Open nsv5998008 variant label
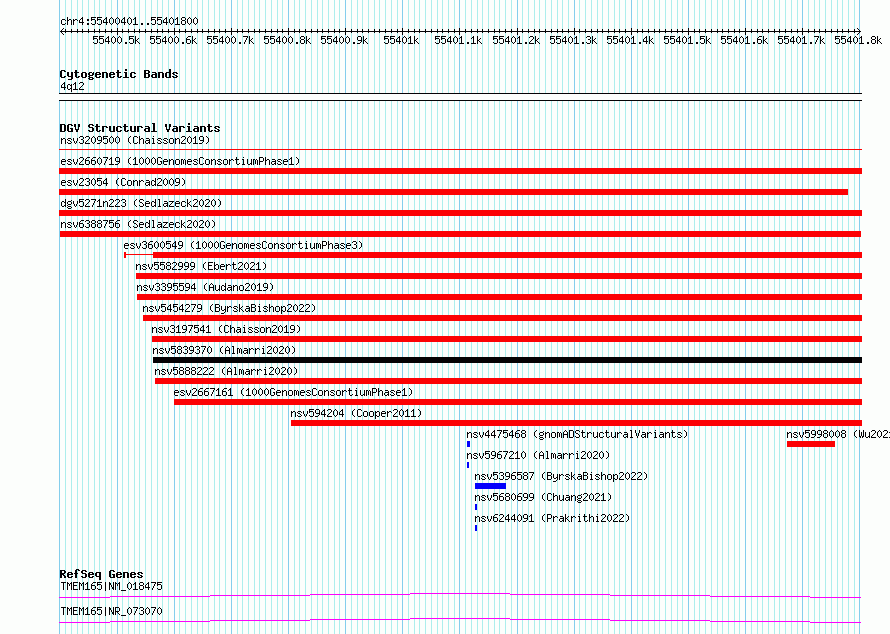This screenshot has height=634, width=890. pos(838,434)
